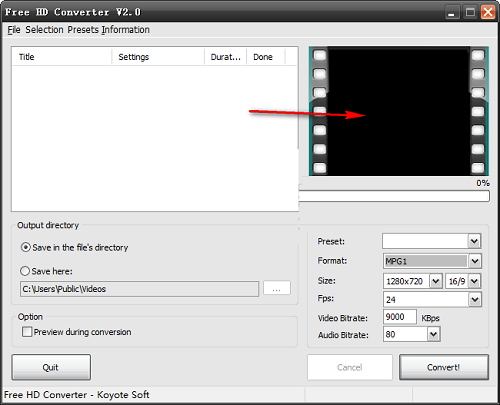This screenshot has width=500, height=405.
Task: Open the aspect ratio 16/9 dropdown
Action: point(474,281)
